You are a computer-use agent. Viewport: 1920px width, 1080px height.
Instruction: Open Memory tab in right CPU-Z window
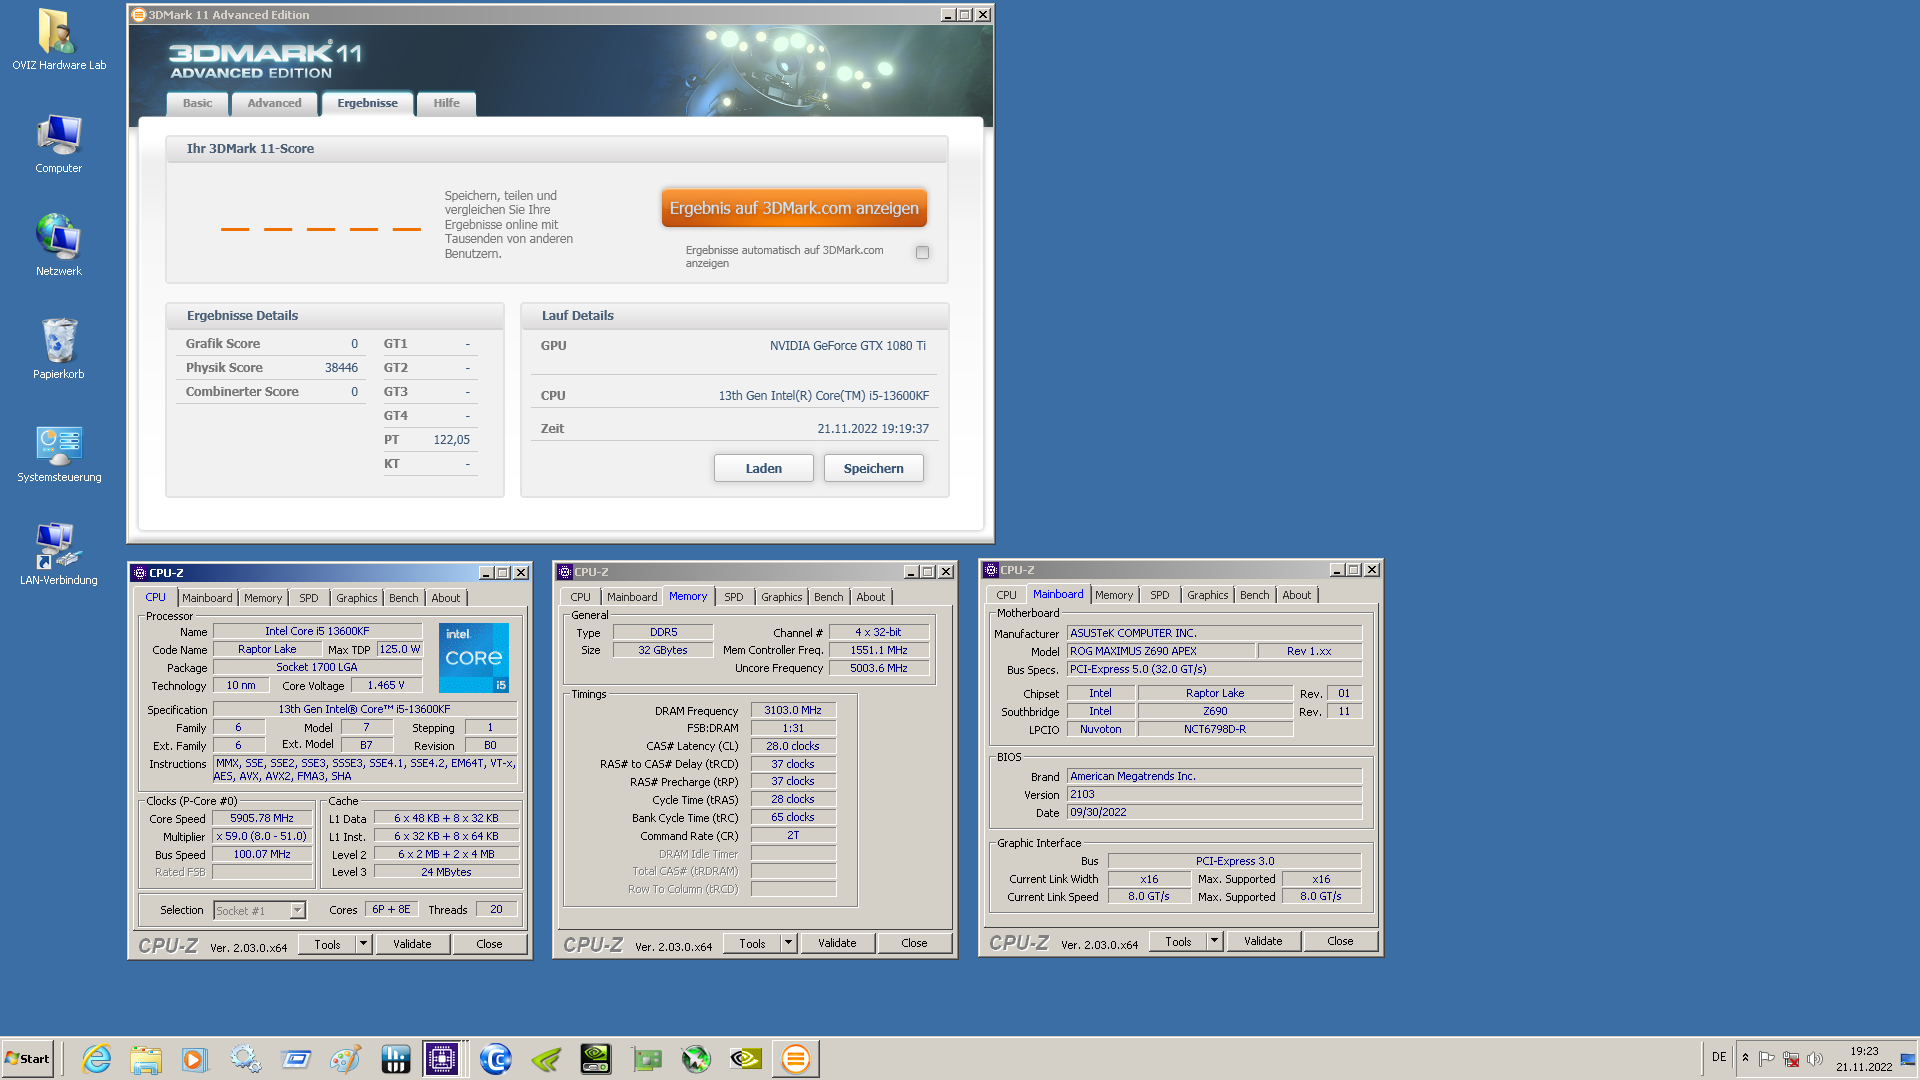coord(1114,595)
